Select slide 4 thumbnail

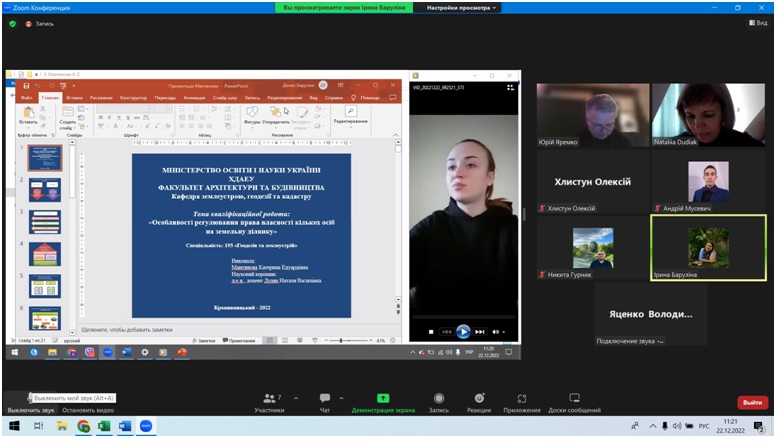(x=45, y=254)
